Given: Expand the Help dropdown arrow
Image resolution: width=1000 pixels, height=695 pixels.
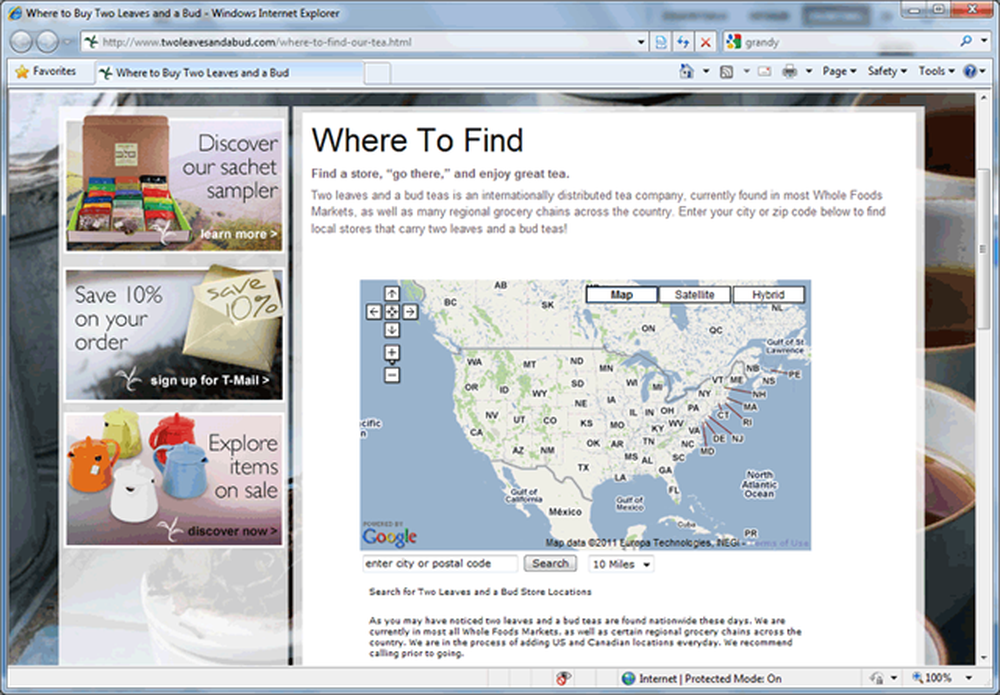Looking at the screenshot, I should (983, 71).
